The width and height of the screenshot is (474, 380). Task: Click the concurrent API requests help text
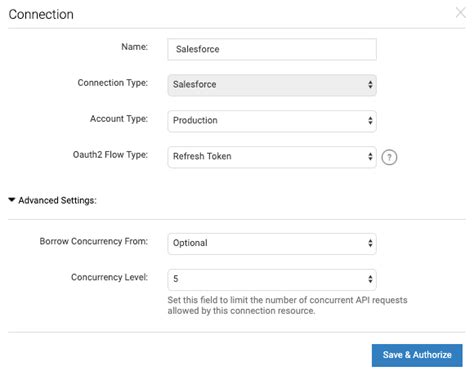click(287, 305)
